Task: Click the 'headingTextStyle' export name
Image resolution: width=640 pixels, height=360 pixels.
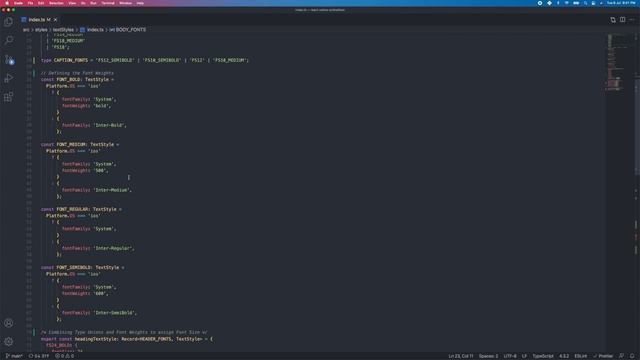Action: (x=96, y=339)
